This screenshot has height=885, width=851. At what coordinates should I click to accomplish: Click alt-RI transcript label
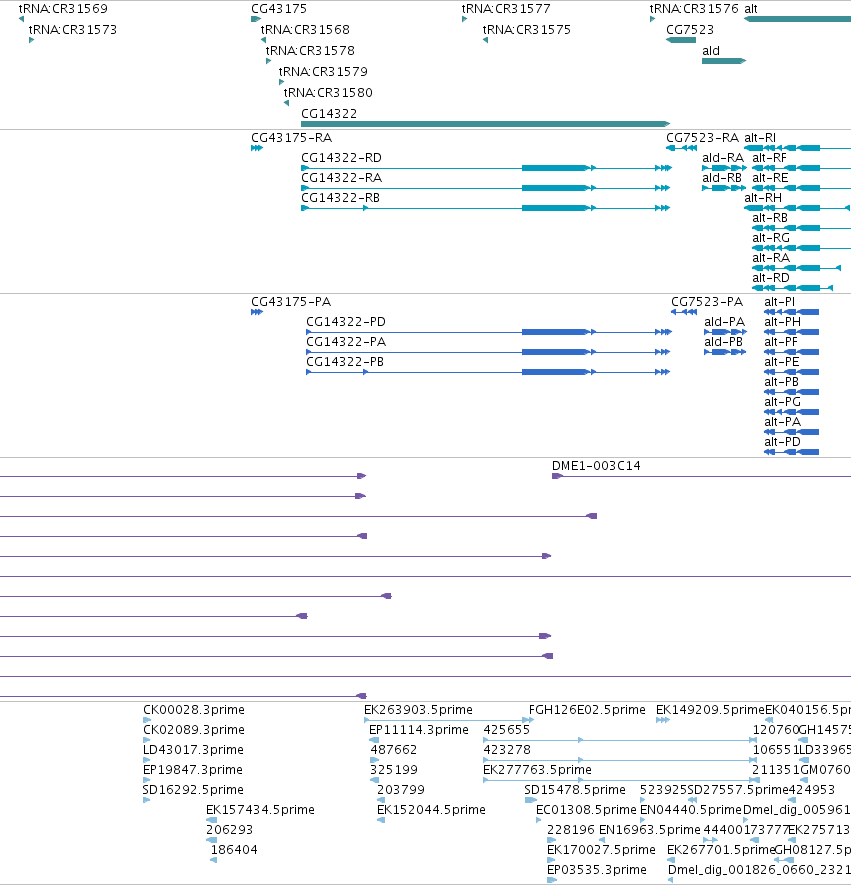coord(760,138)
